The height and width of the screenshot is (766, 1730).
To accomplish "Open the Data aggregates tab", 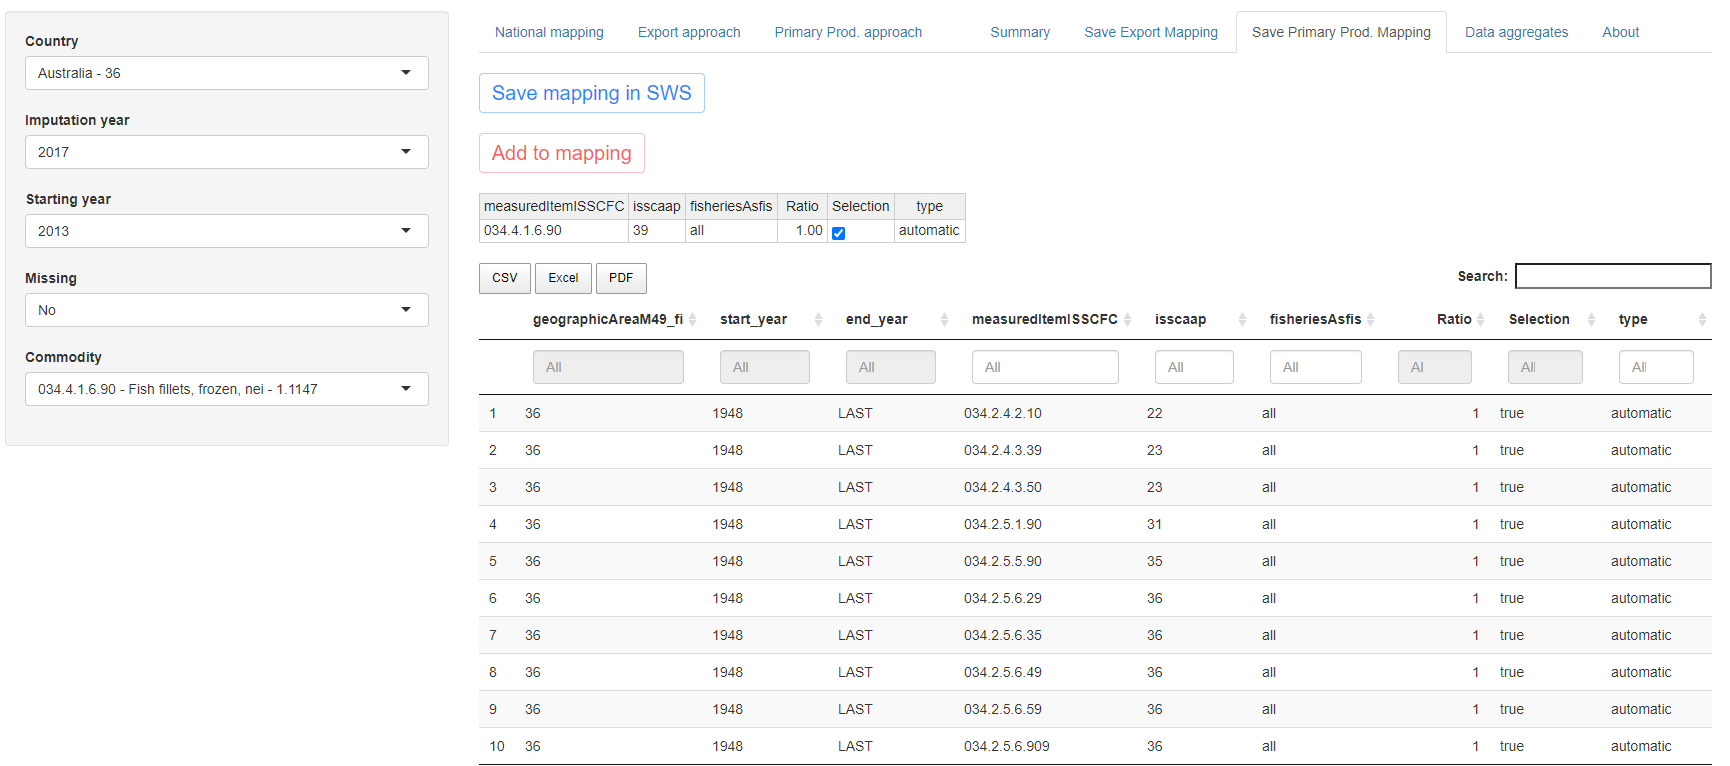I will pos(1516,32).
